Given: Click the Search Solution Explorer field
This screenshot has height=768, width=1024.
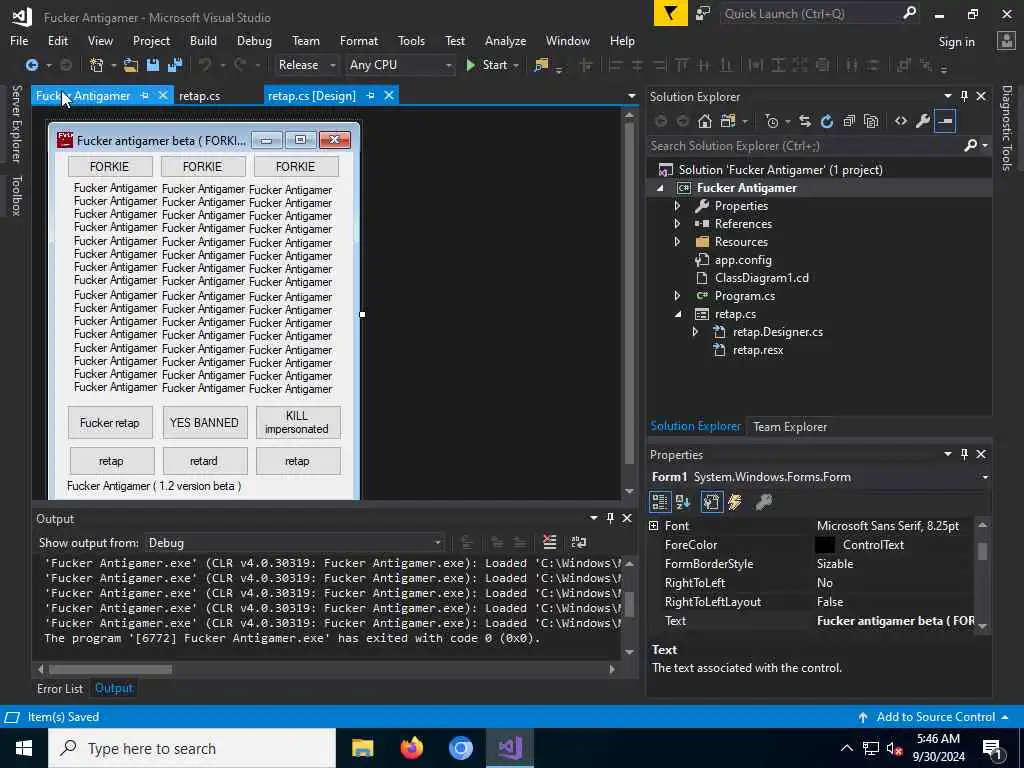Looking at the screenshot, I should (805, 146).
